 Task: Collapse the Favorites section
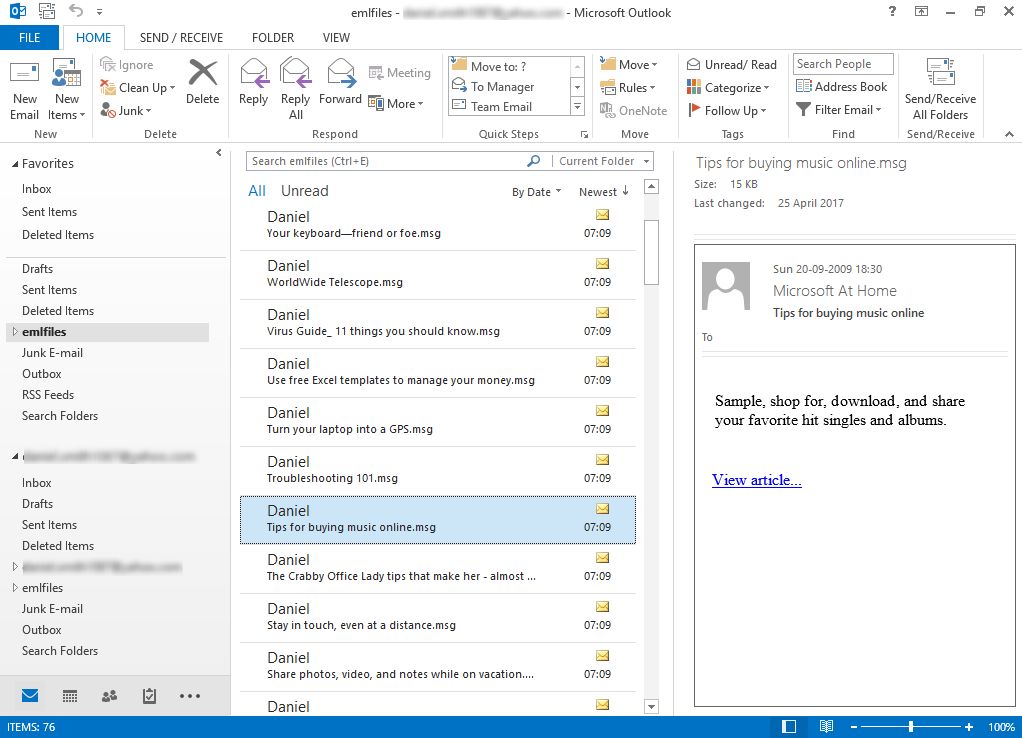[15, 164]
